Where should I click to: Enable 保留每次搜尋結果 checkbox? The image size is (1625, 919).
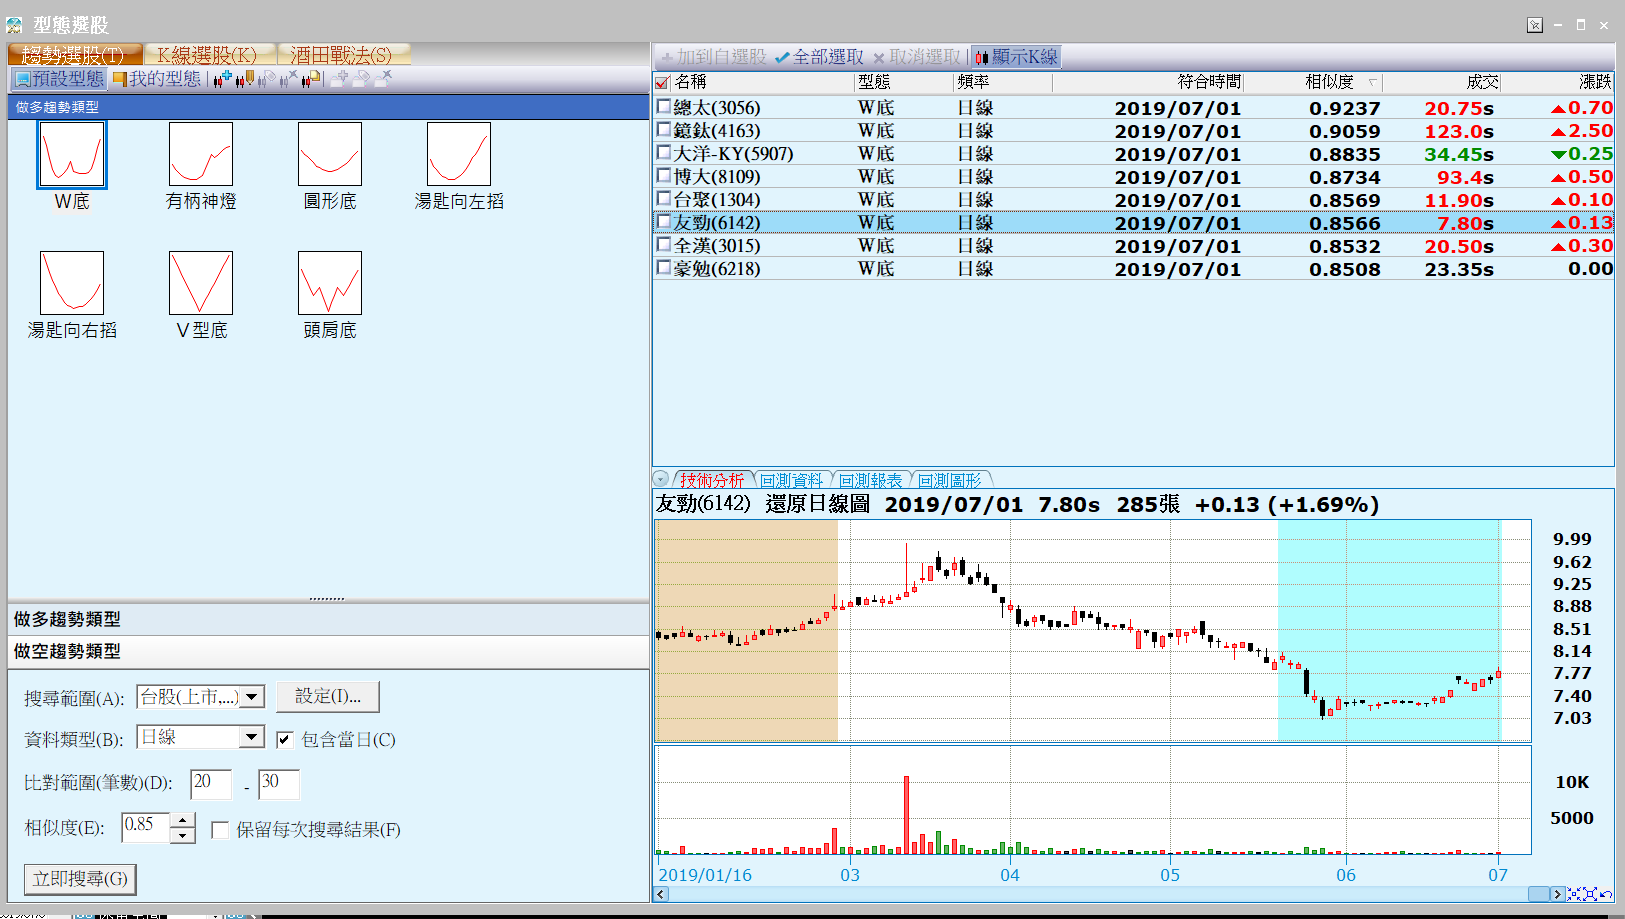220,830
